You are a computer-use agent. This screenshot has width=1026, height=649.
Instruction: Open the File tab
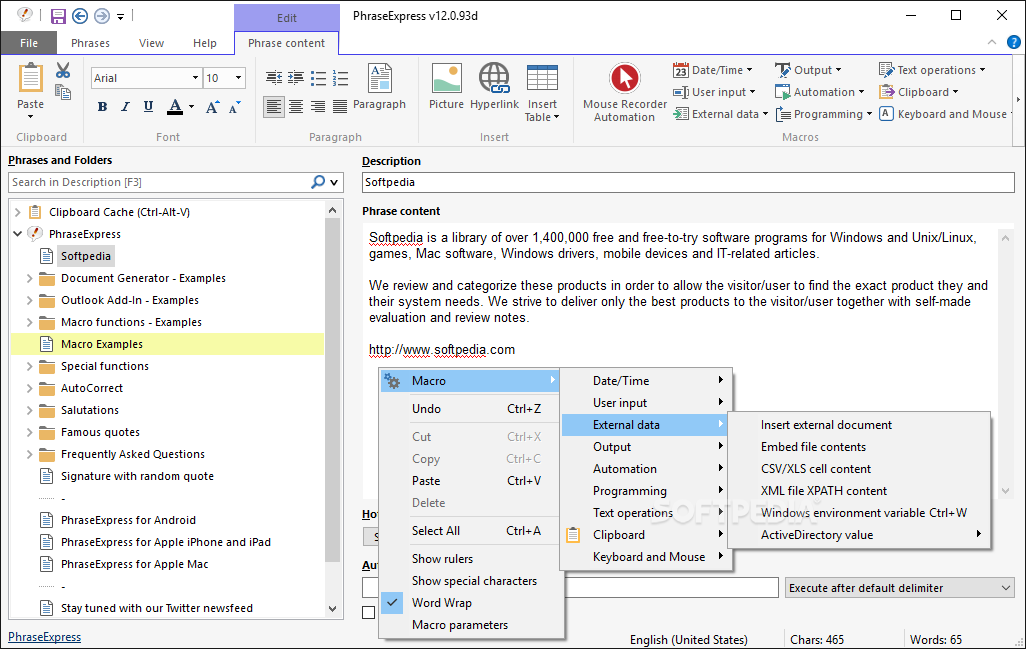tap(29, 43)
